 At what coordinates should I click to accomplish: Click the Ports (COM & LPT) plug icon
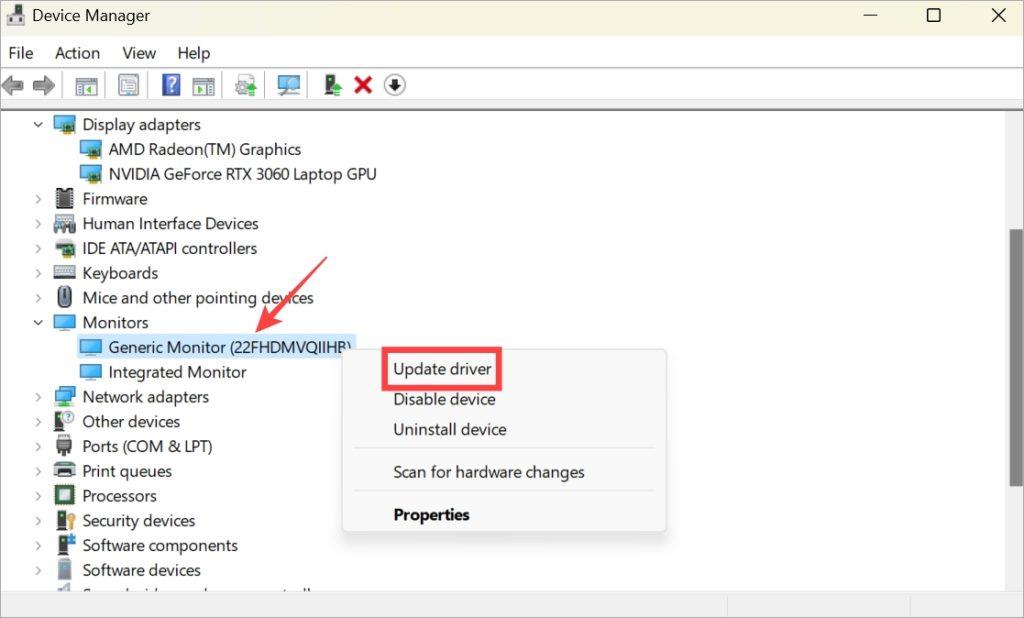[64, 446]
